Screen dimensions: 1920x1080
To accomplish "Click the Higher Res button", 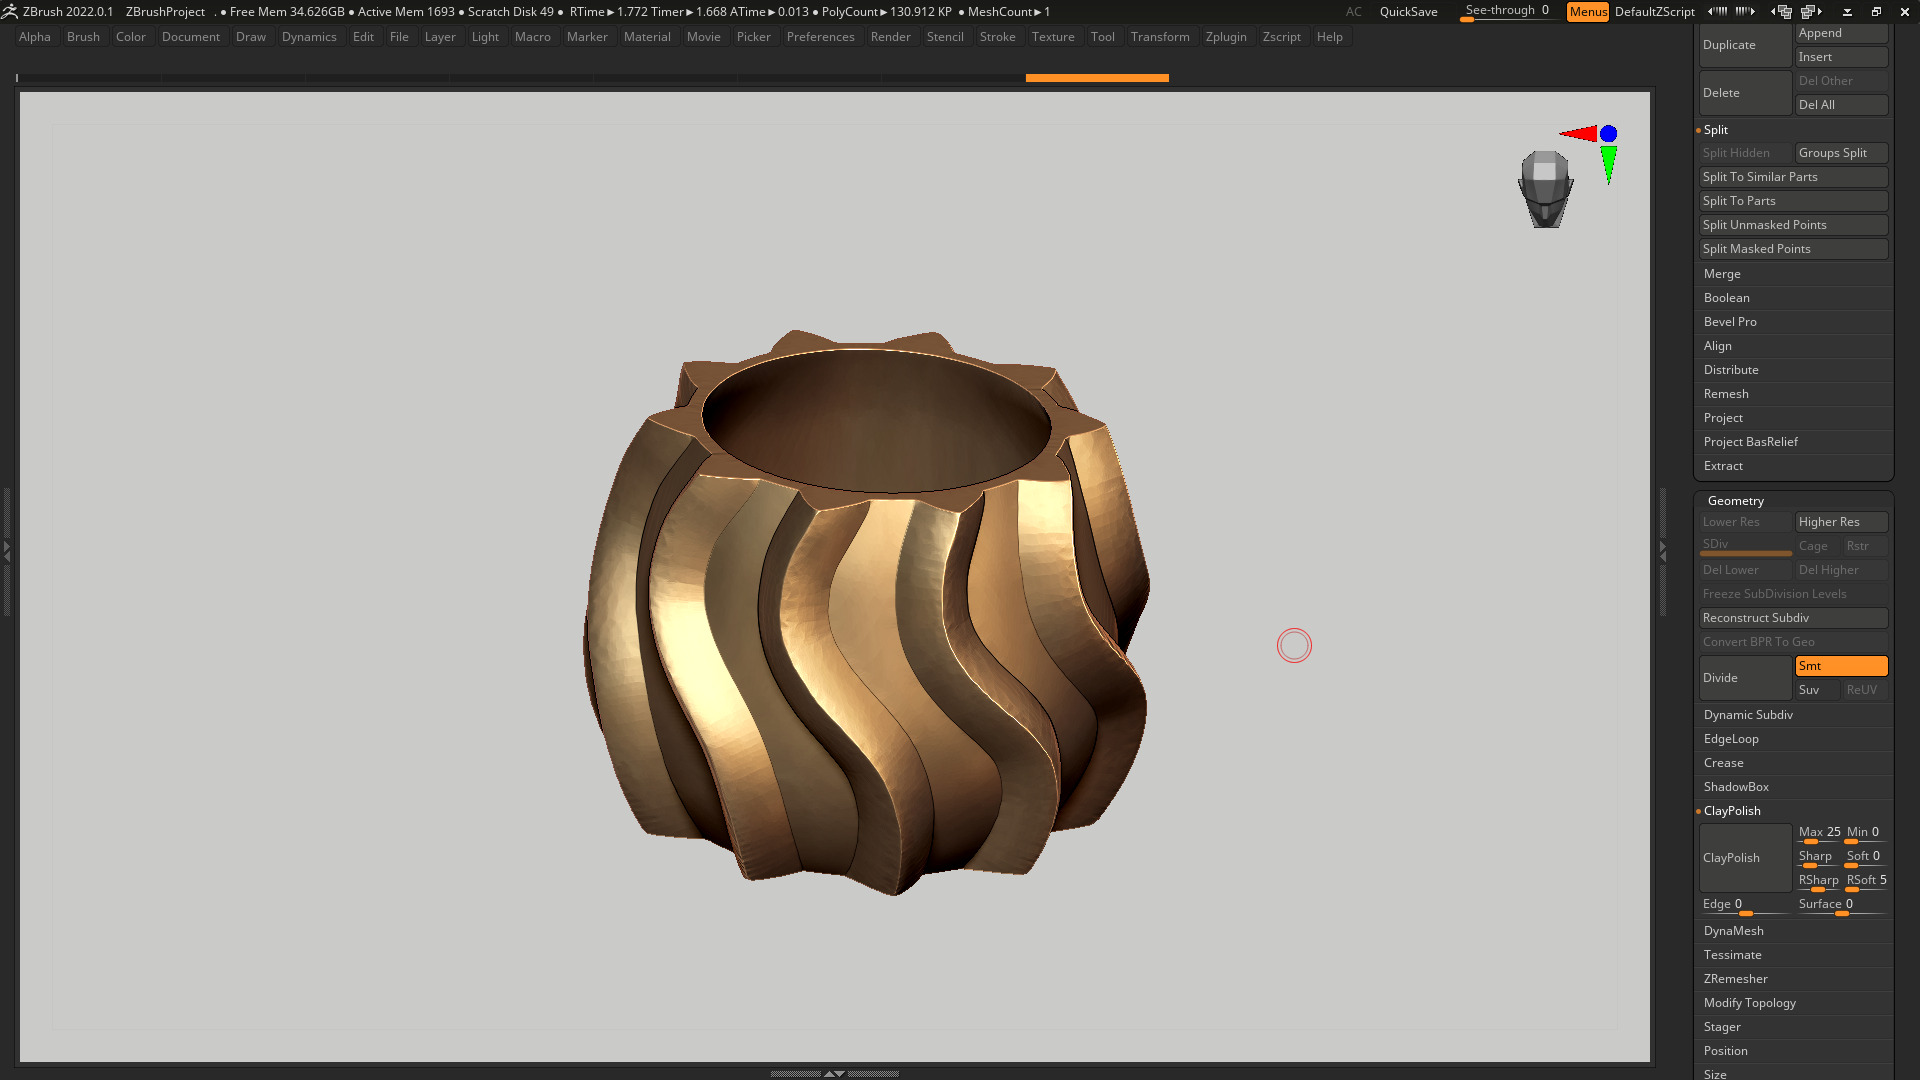I will pos(1841,522).
